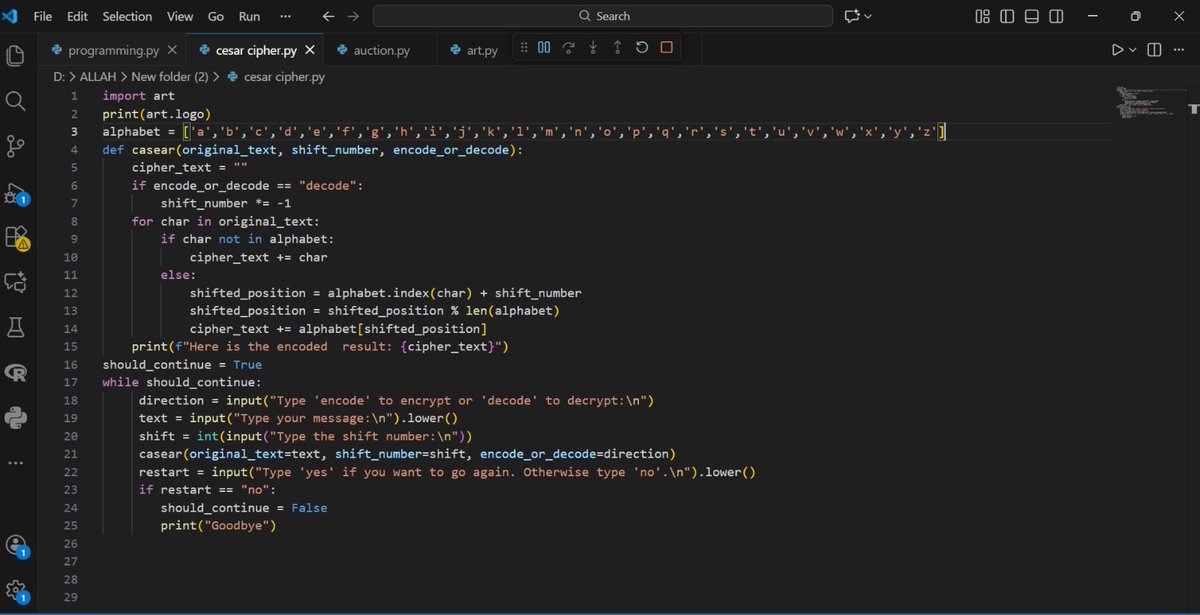Go forward with the right arrow
The image size is (1200, 615).
pos(352,16)
